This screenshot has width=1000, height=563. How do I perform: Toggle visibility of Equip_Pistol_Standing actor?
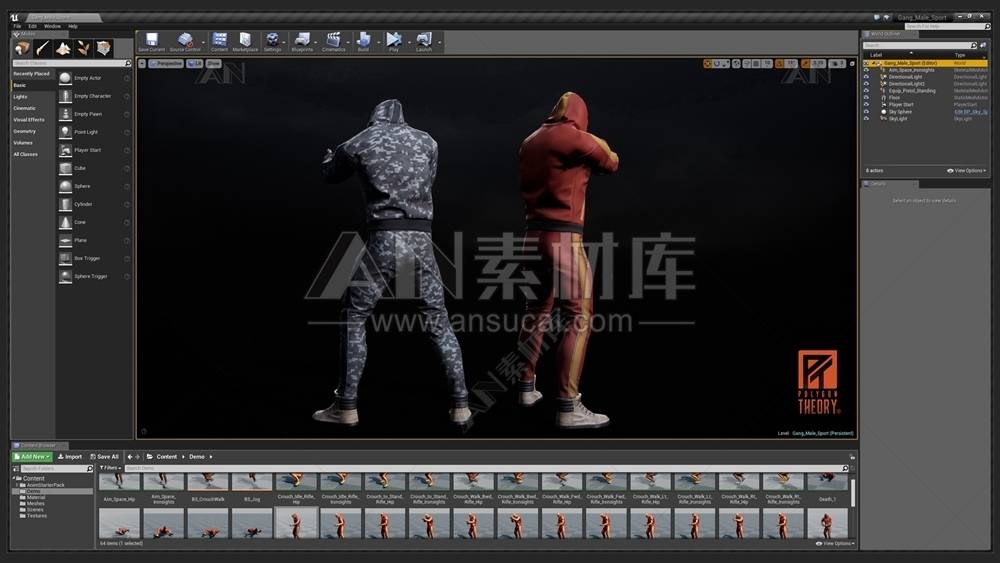pos(866,91)
